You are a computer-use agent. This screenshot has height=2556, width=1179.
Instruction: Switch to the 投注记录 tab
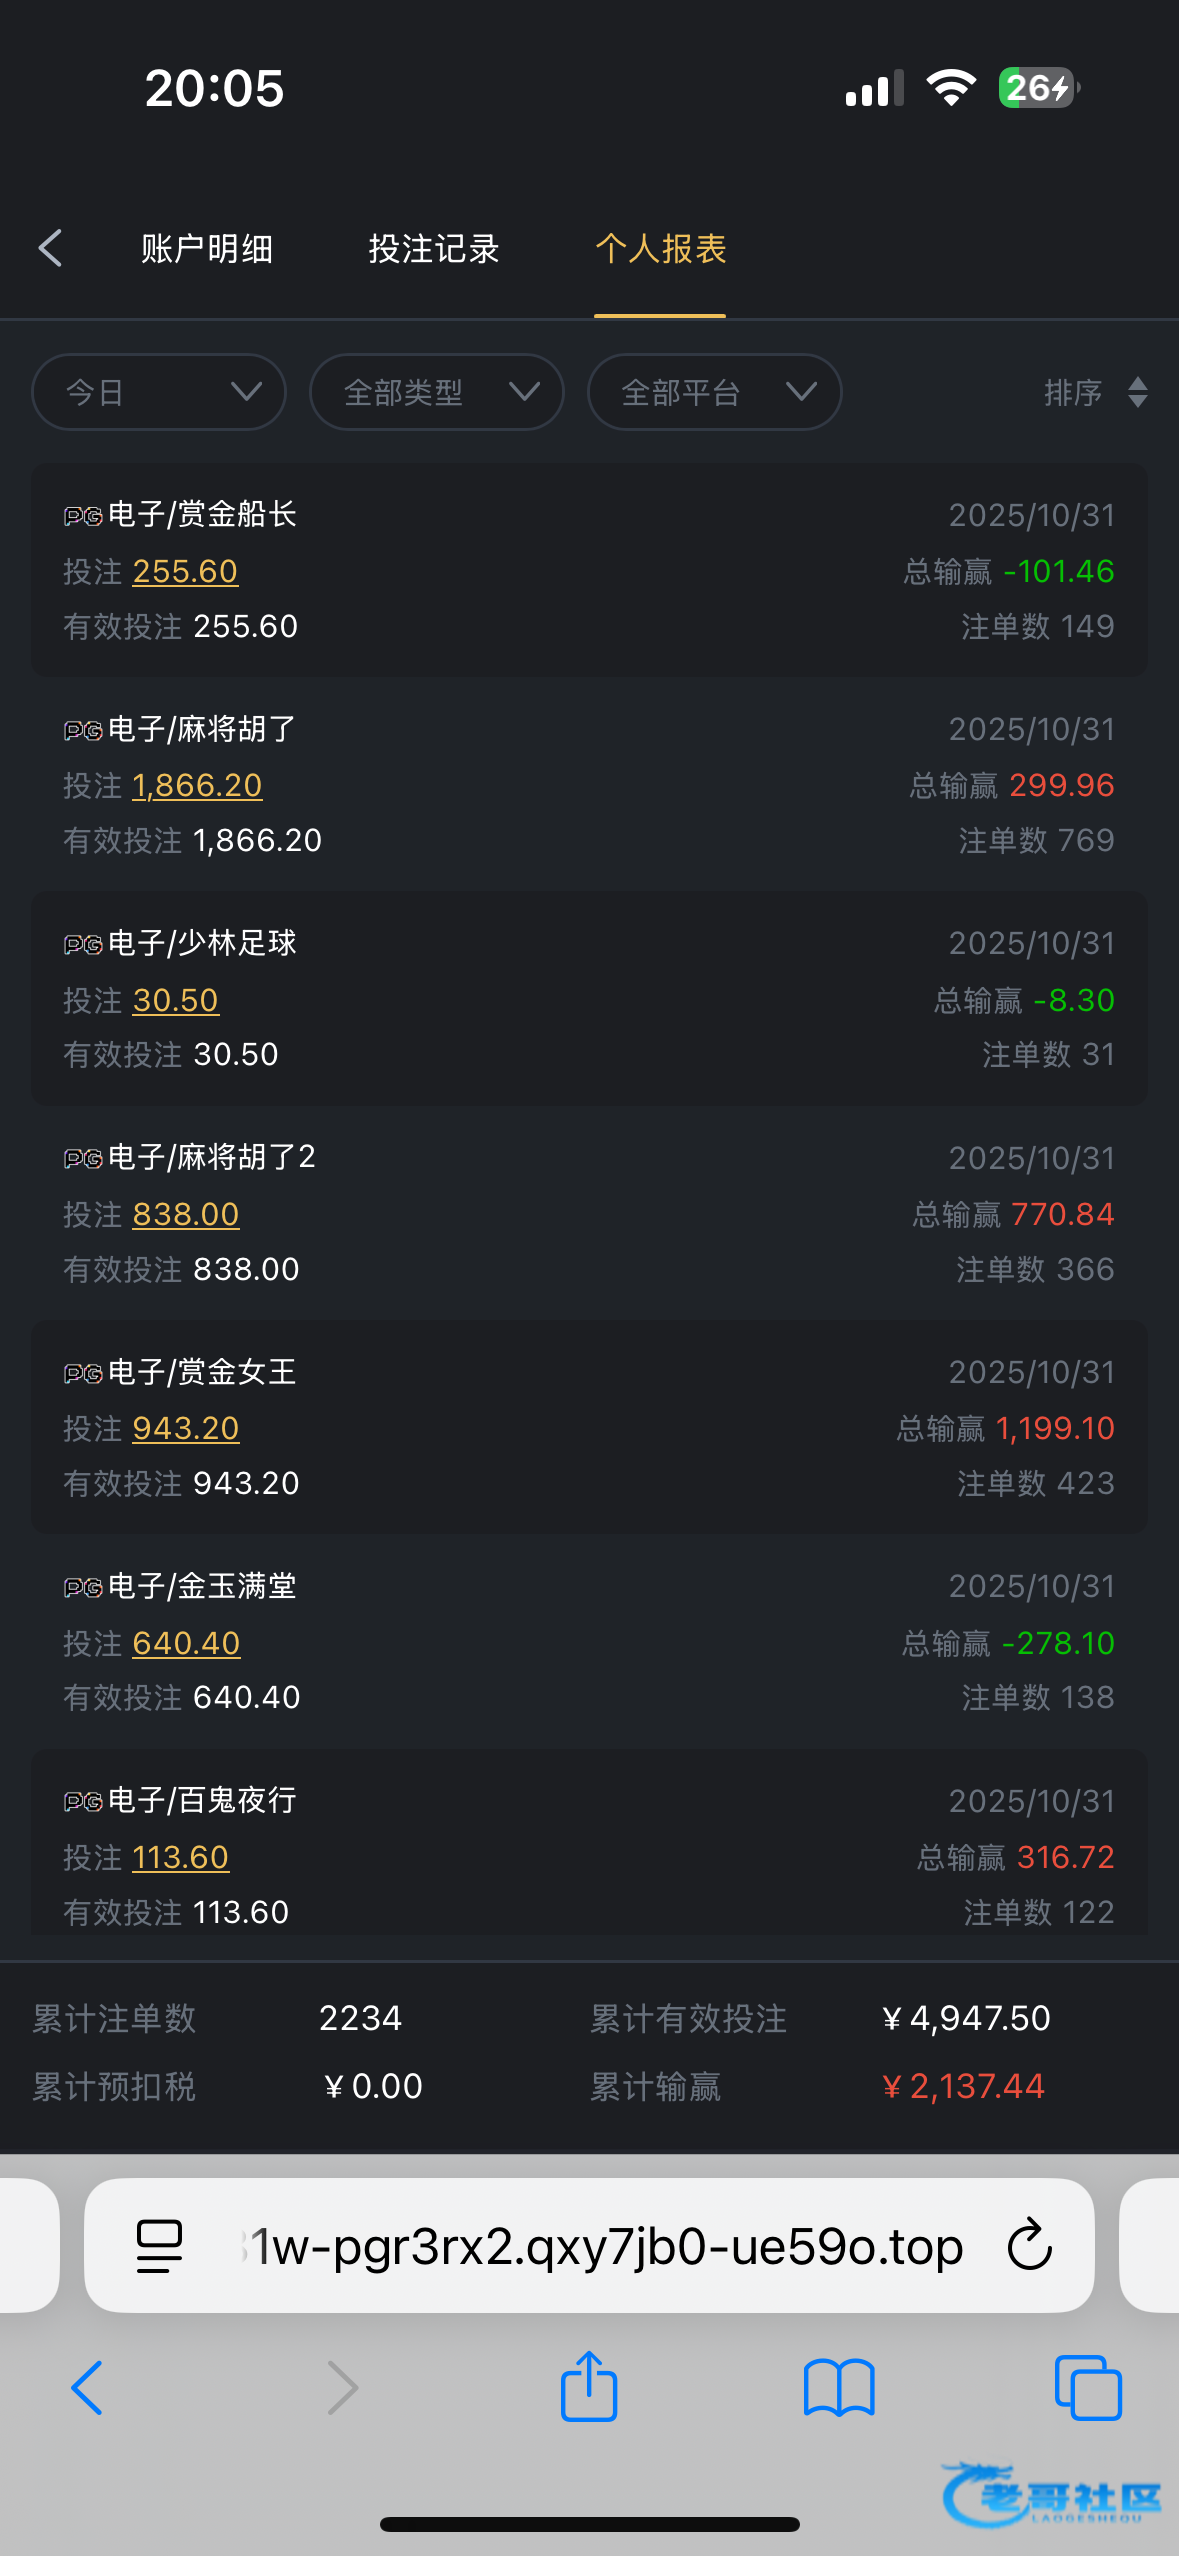point(434,248)
